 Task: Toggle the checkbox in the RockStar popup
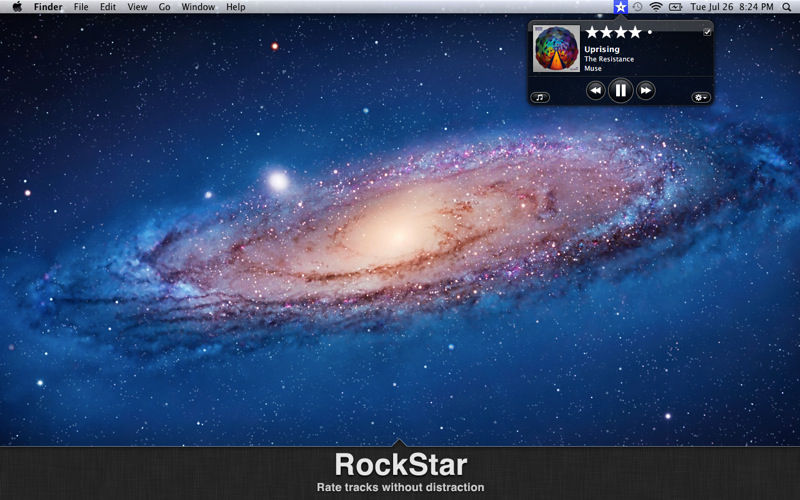click(x=708, y=32)
